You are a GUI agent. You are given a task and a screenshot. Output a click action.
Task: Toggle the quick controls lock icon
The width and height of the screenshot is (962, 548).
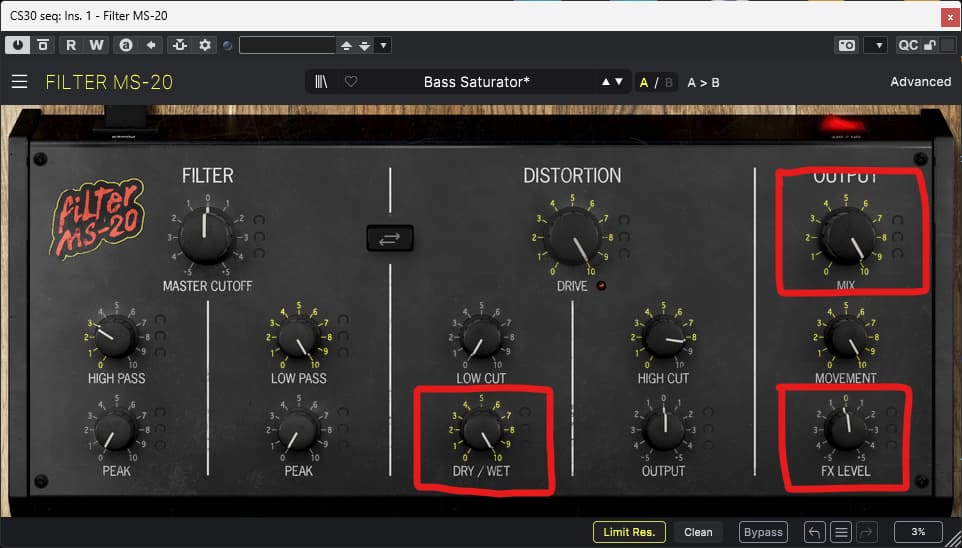coord(930,45)
